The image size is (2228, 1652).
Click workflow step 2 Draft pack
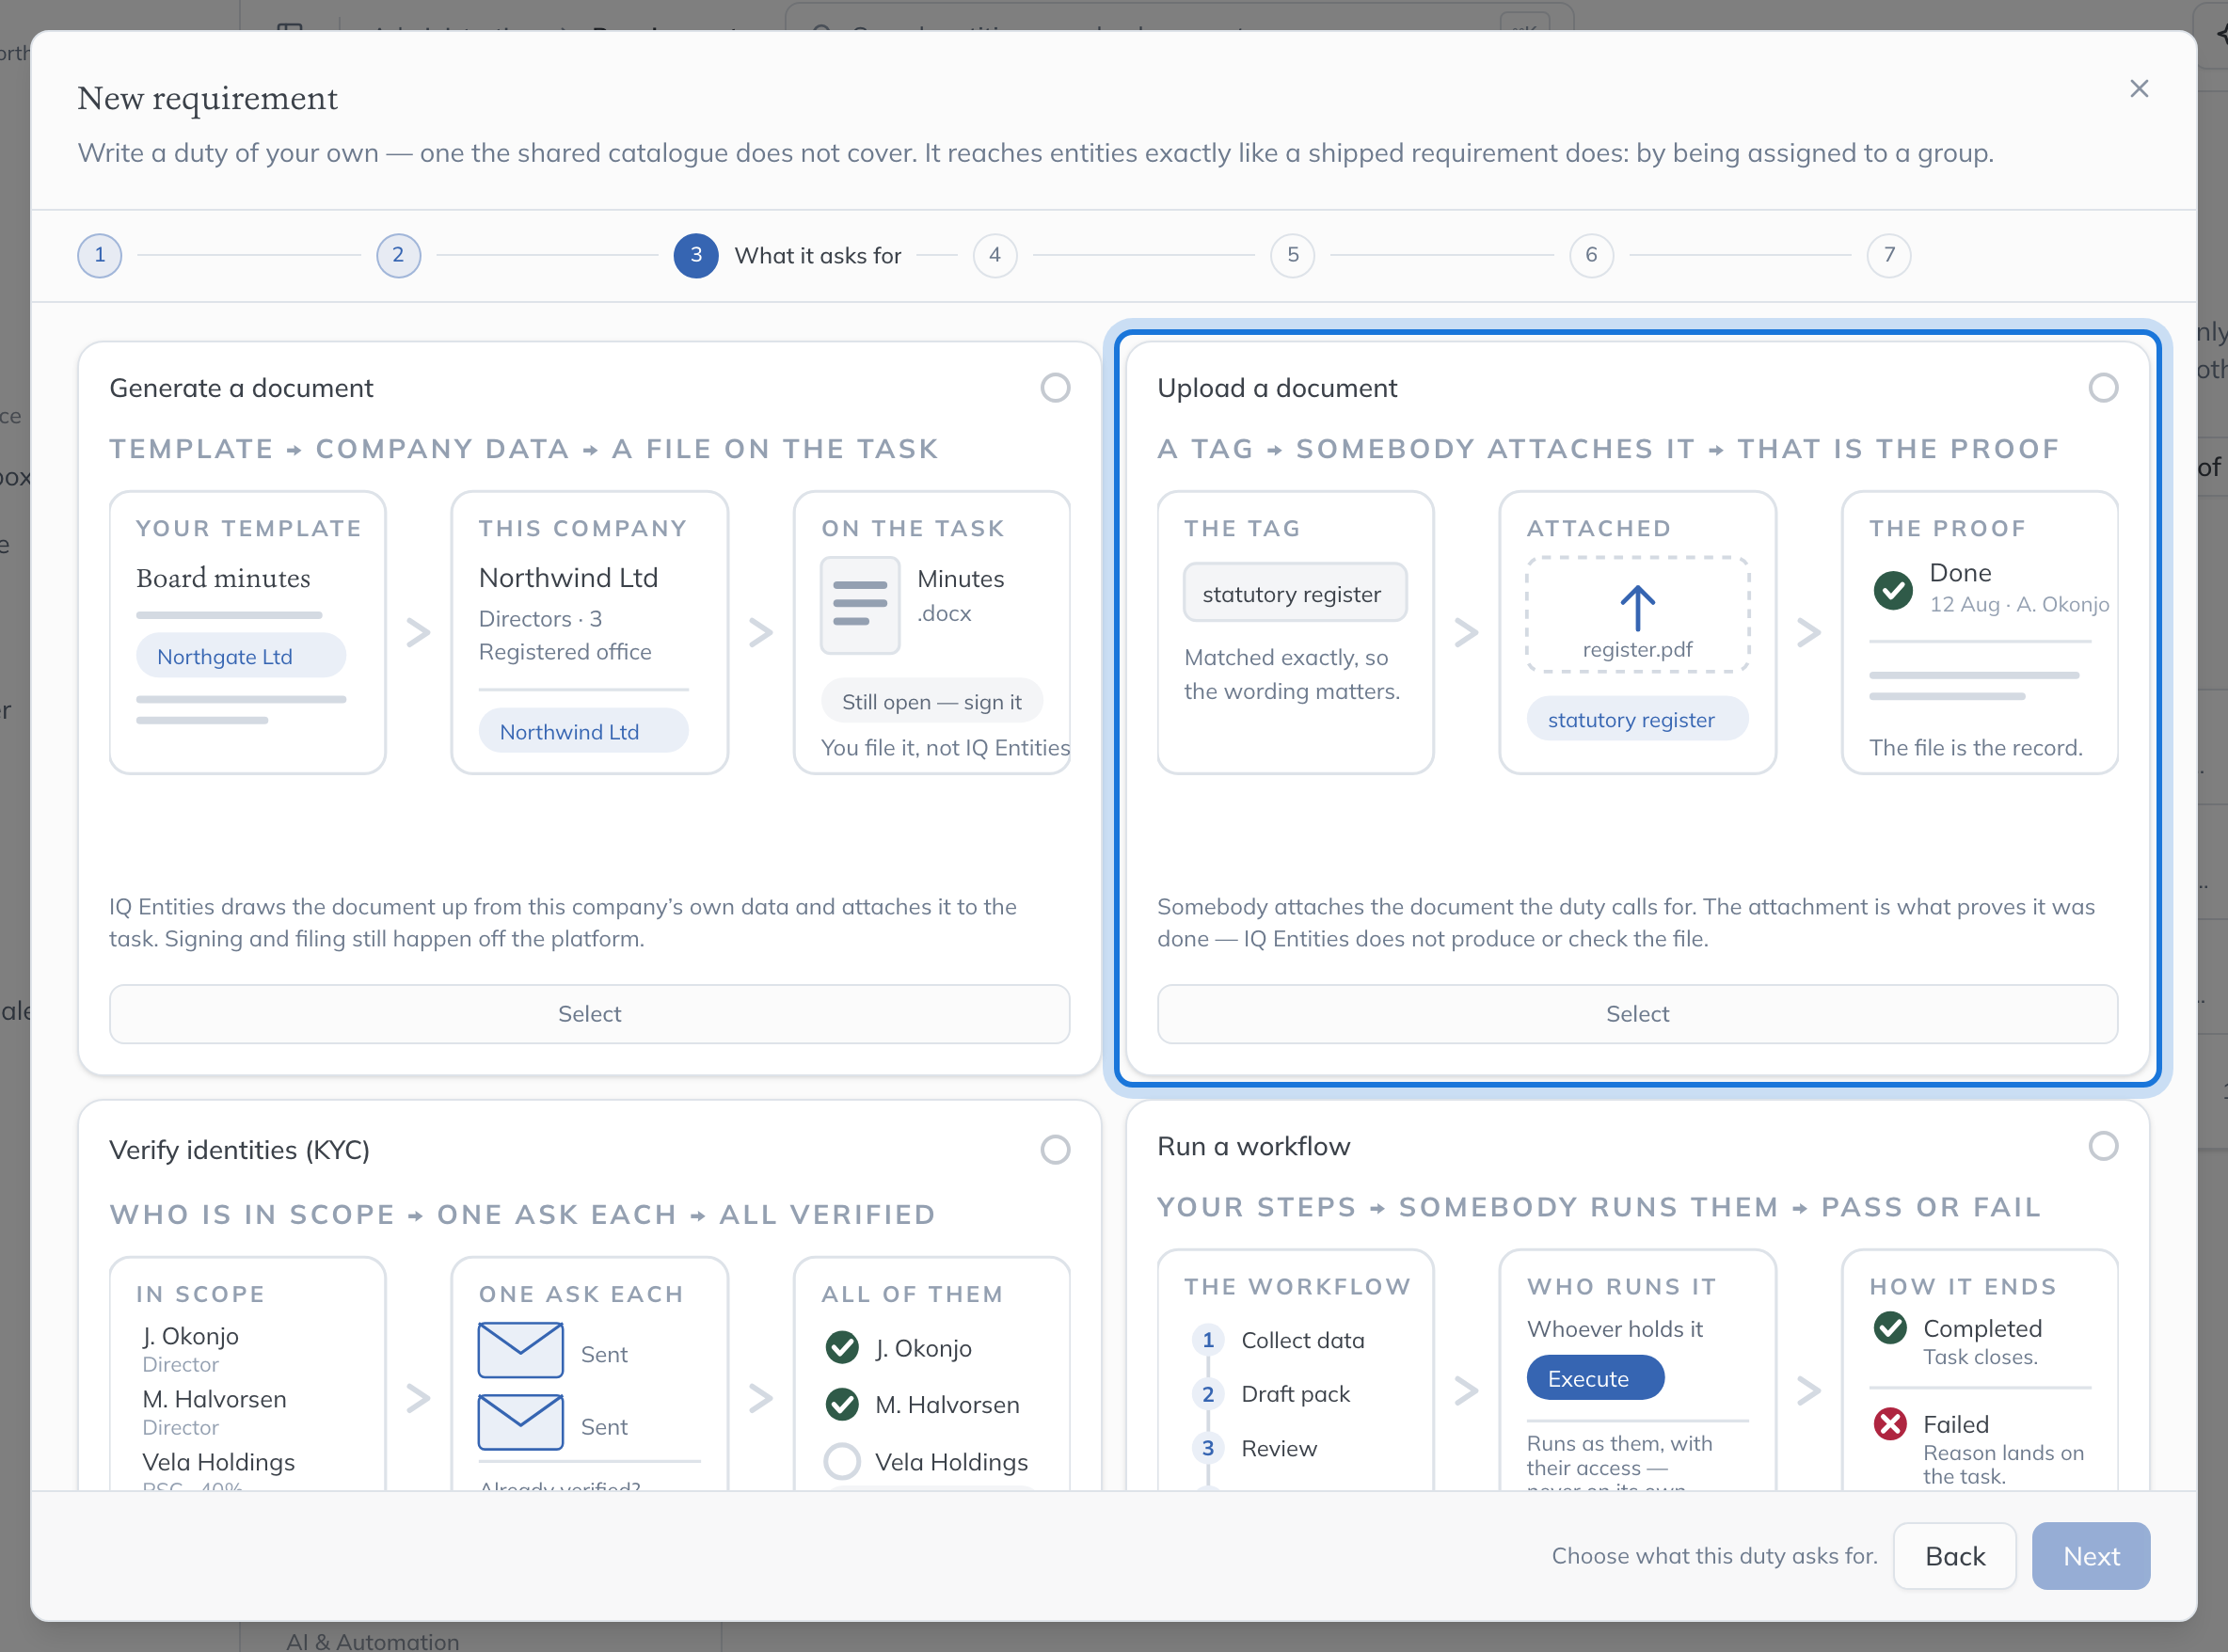tap(1272, 1394)
